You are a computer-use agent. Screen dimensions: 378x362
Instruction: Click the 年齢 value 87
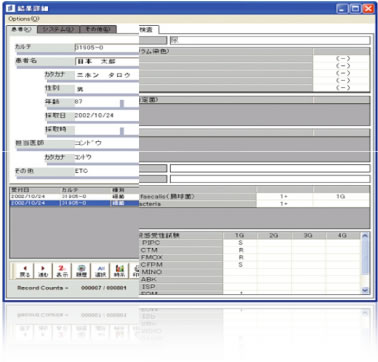pos(79,102)
